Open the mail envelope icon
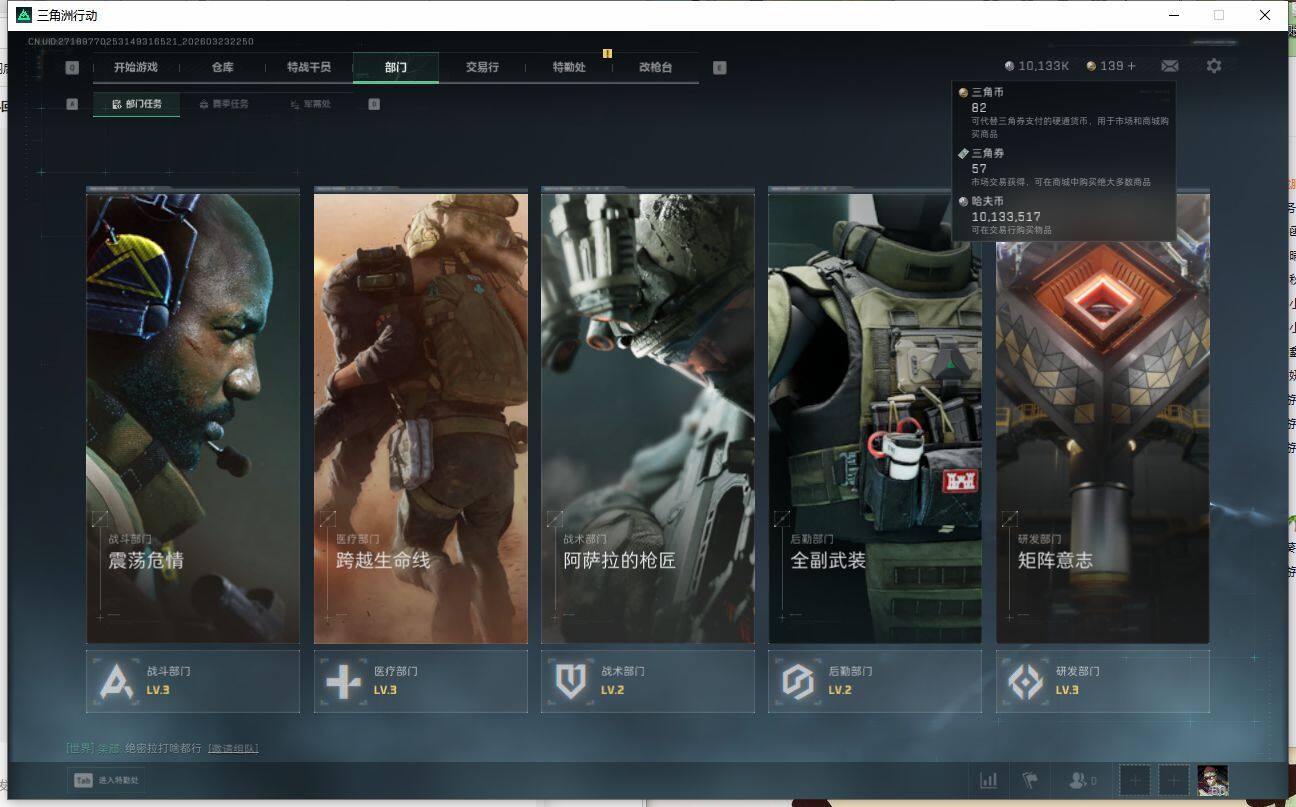The height and width of the screenshot is (807, 1296). pos(1169,66)
